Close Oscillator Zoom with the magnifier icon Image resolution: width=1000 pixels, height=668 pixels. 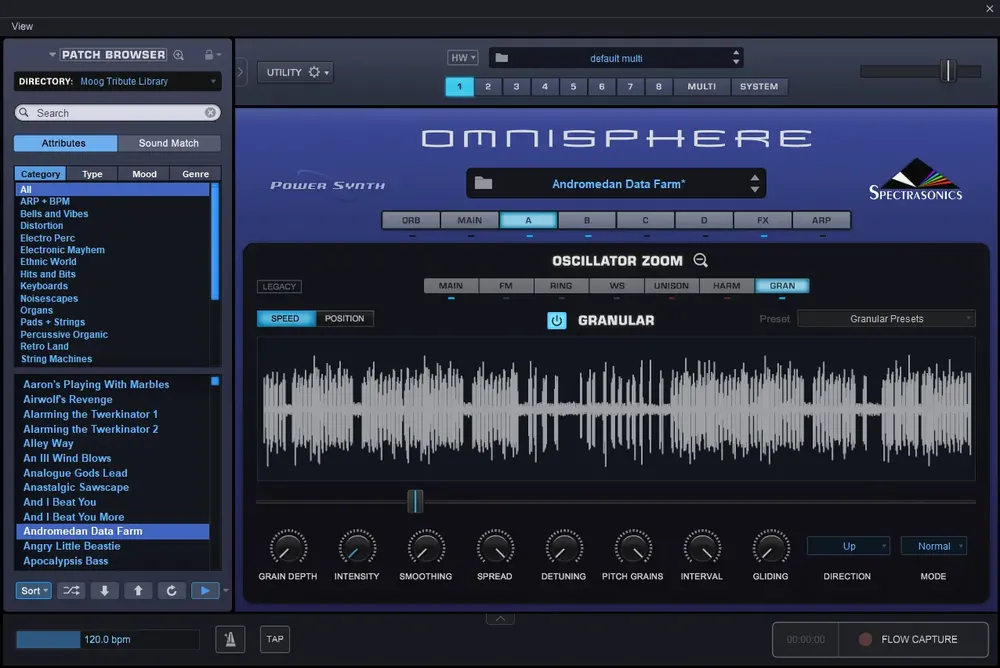coord(700,260)
